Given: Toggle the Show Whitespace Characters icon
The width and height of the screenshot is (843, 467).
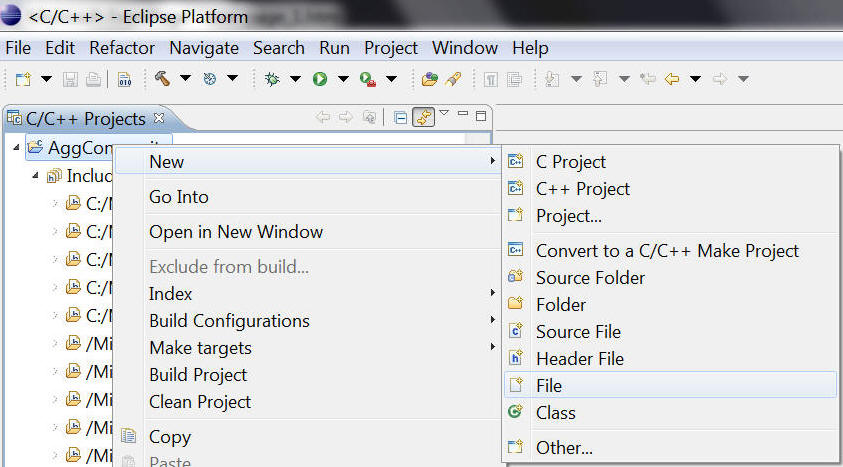Looking at the screenshot, I should click(x=490, y=80).
